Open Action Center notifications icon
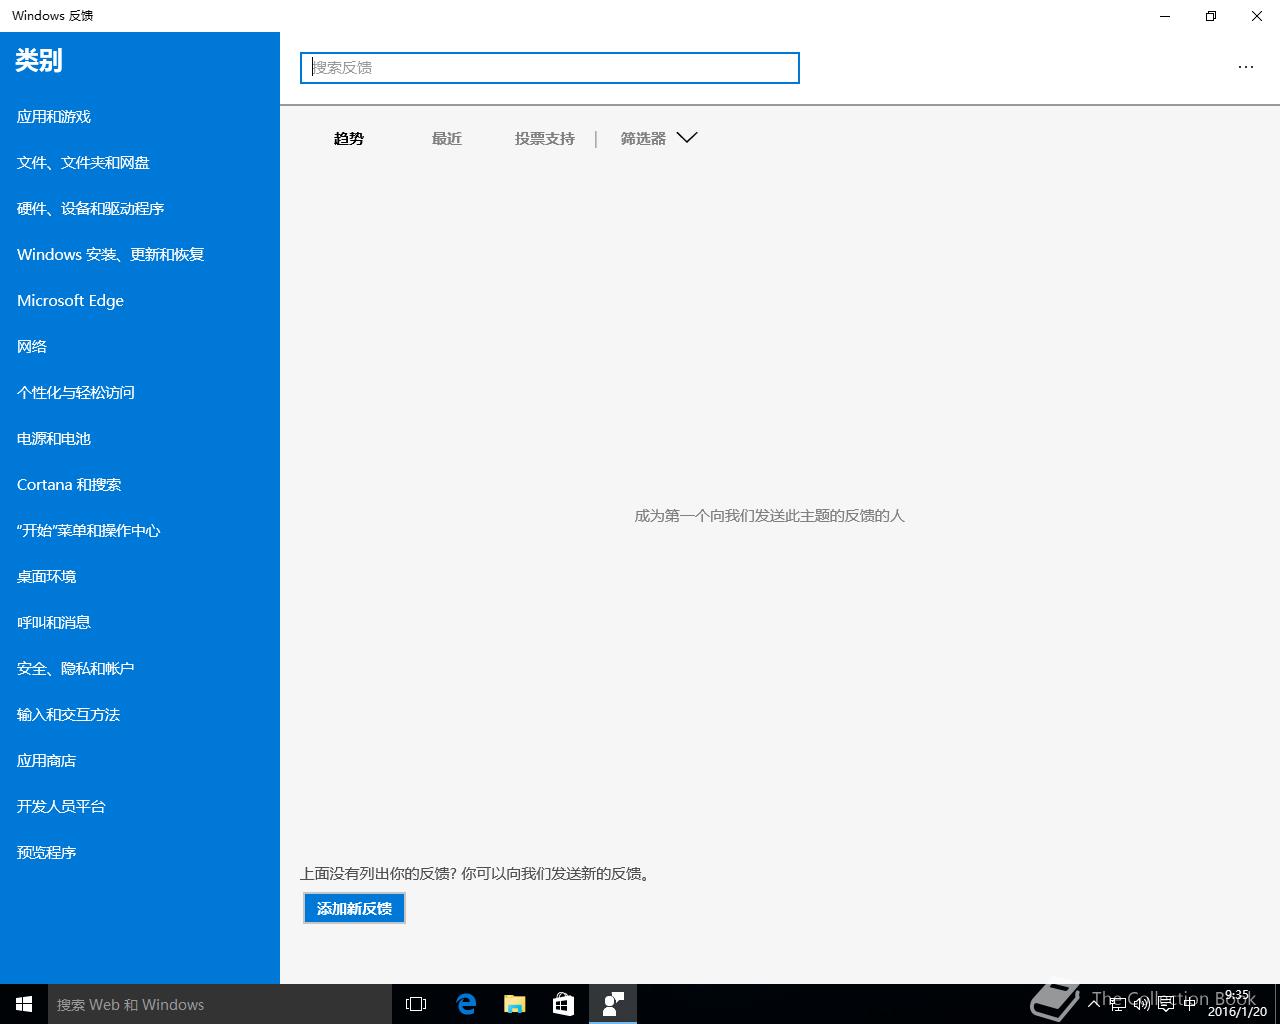The image size is (1280, 1024). (1166, 1004)
